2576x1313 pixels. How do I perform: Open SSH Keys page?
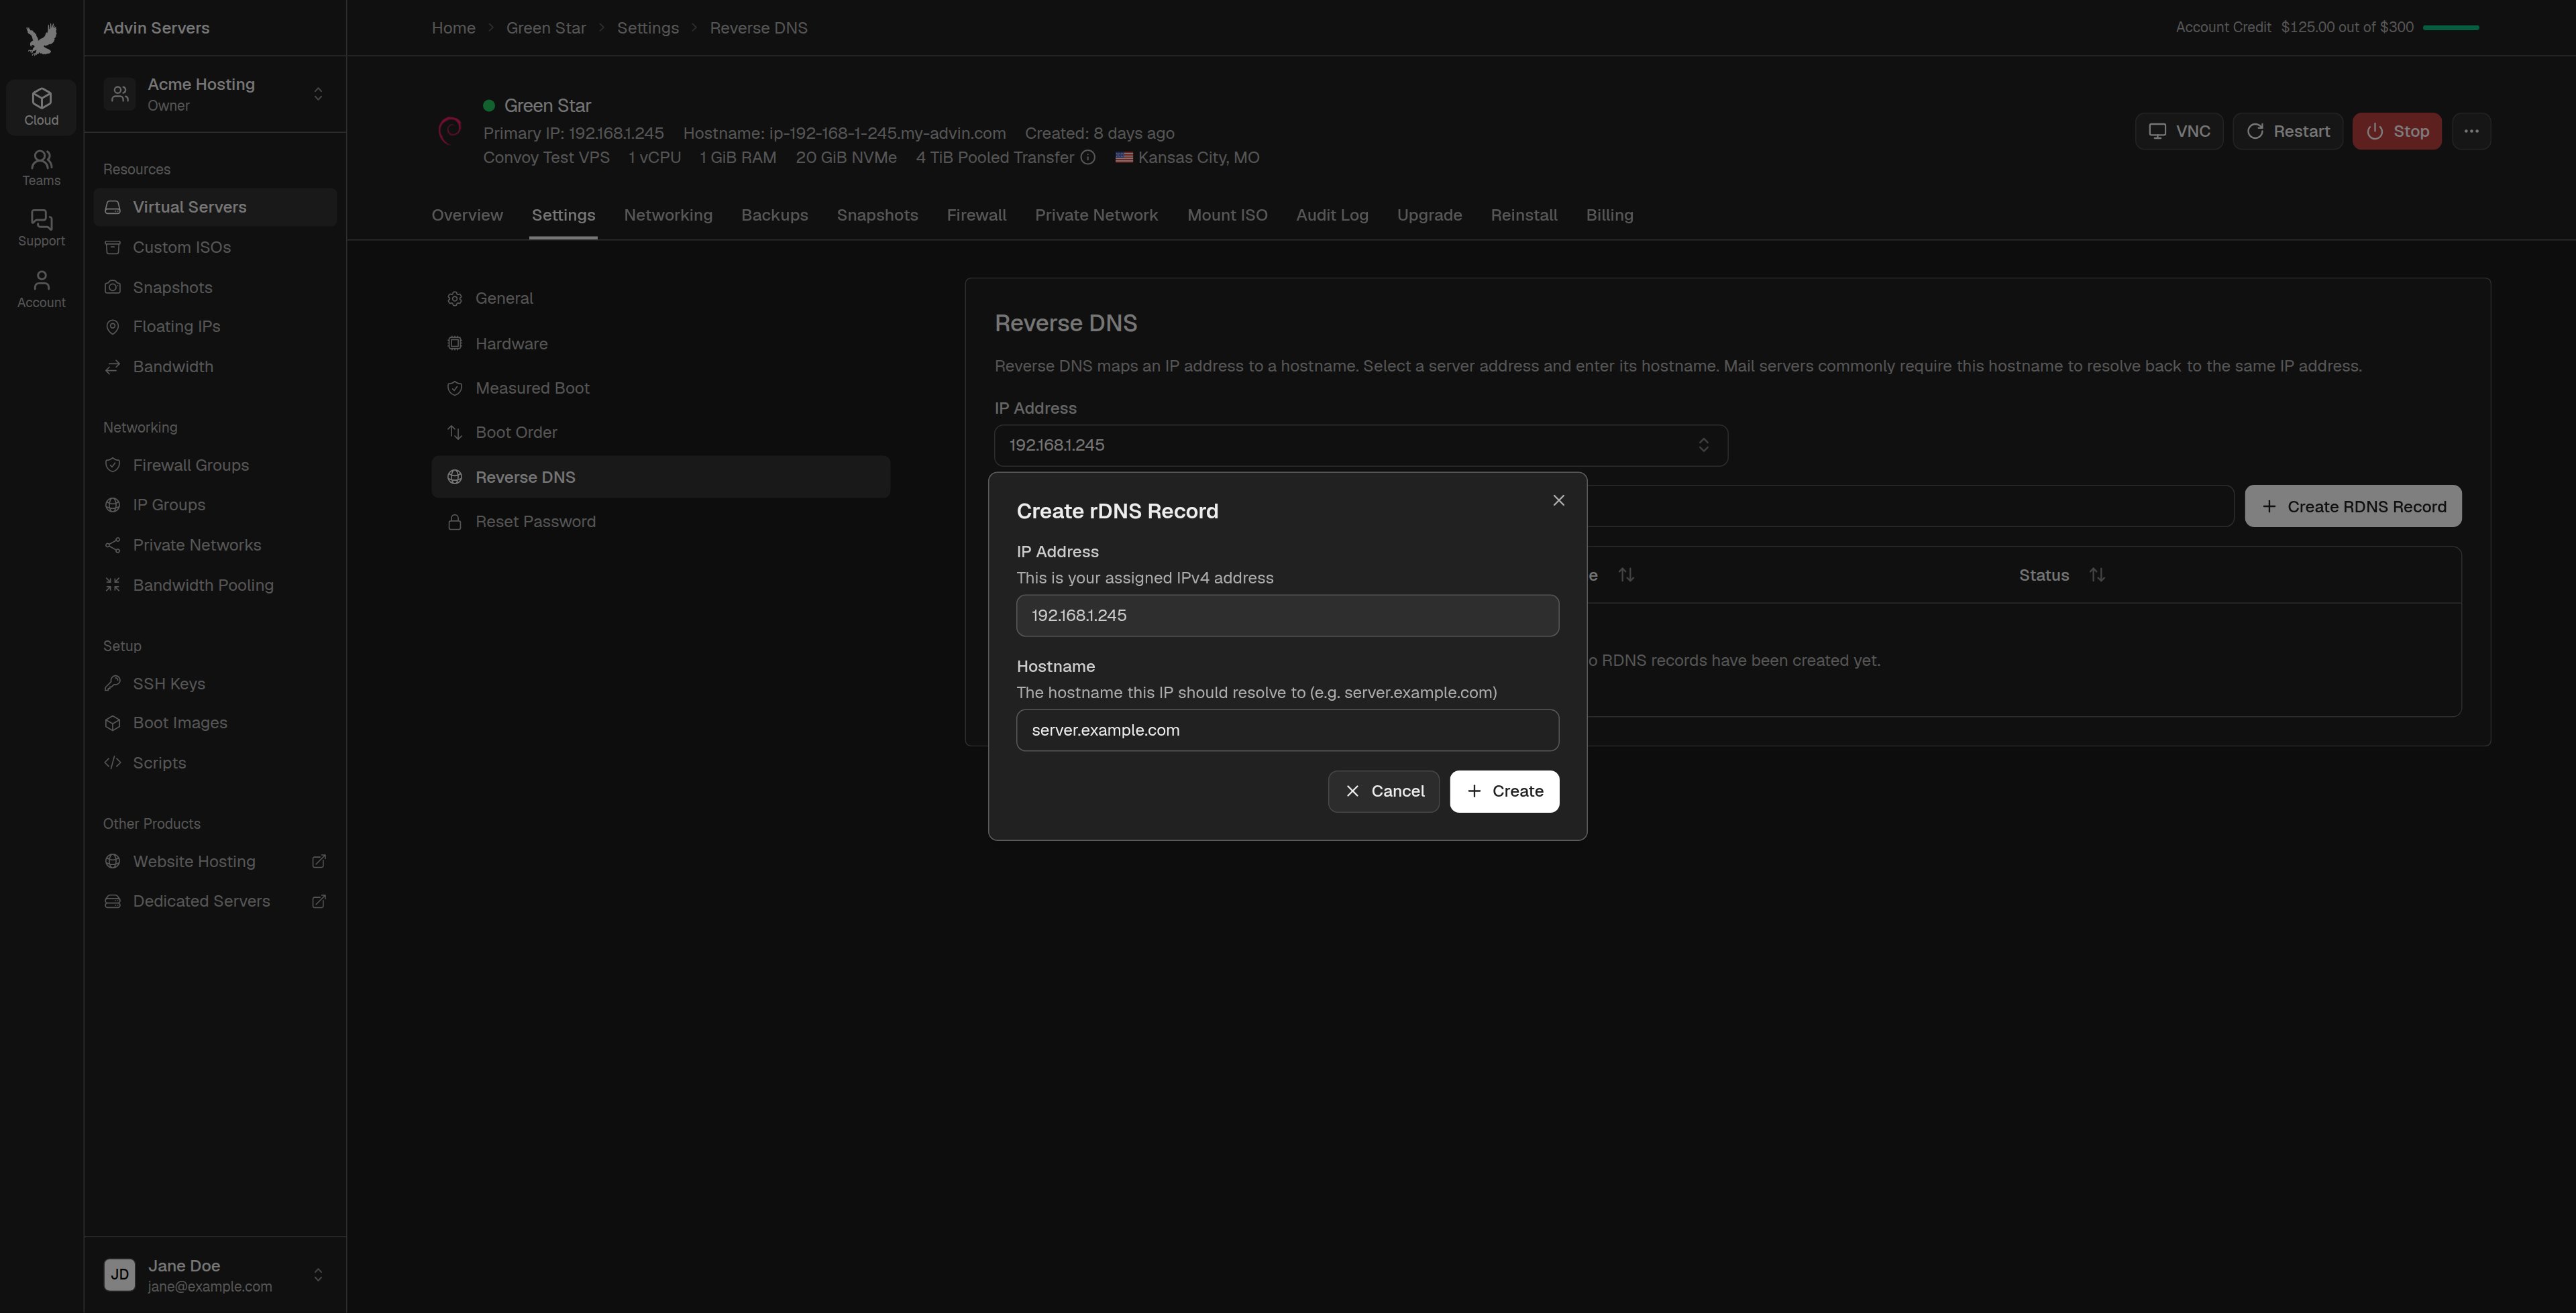coord(215,683)
